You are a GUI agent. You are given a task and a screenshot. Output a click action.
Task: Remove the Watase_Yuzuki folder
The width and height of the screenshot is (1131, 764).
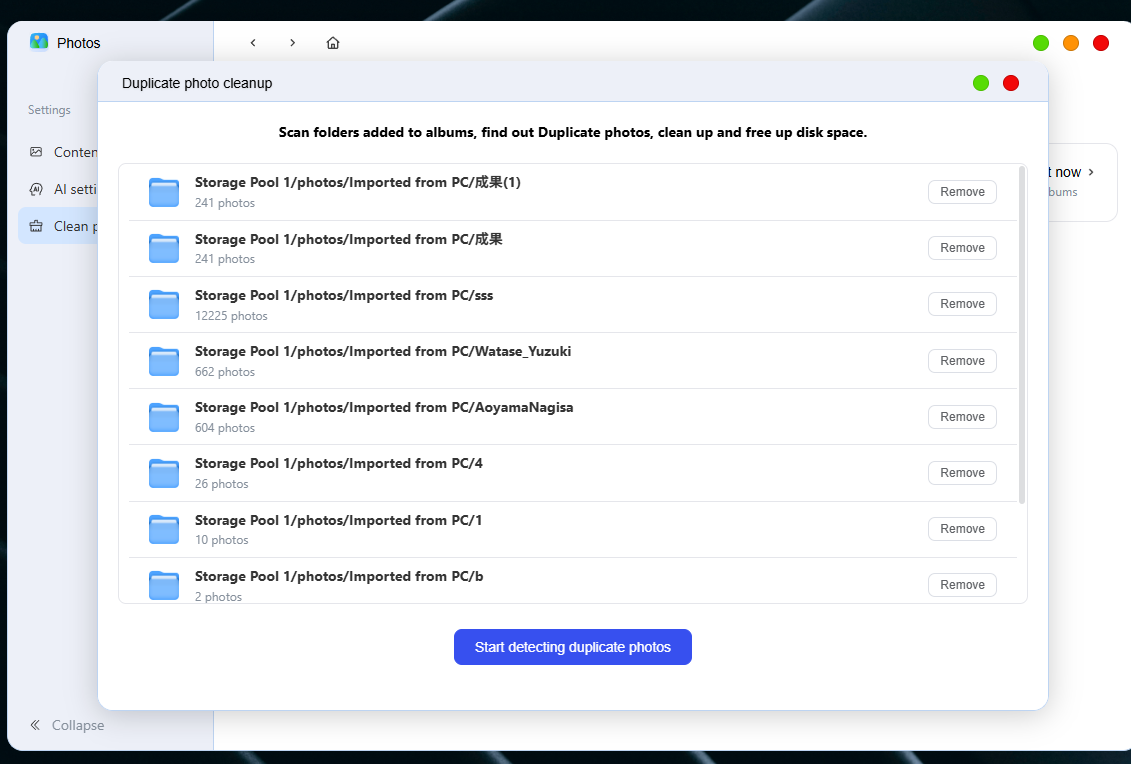[962, 361]
